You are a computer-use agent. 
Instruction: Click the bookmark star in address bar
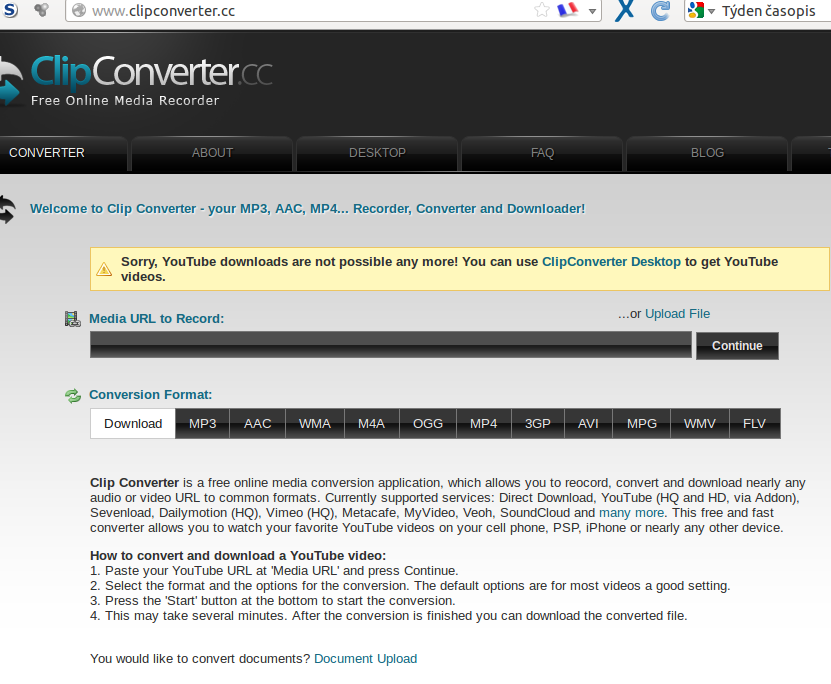pos(542,11)
